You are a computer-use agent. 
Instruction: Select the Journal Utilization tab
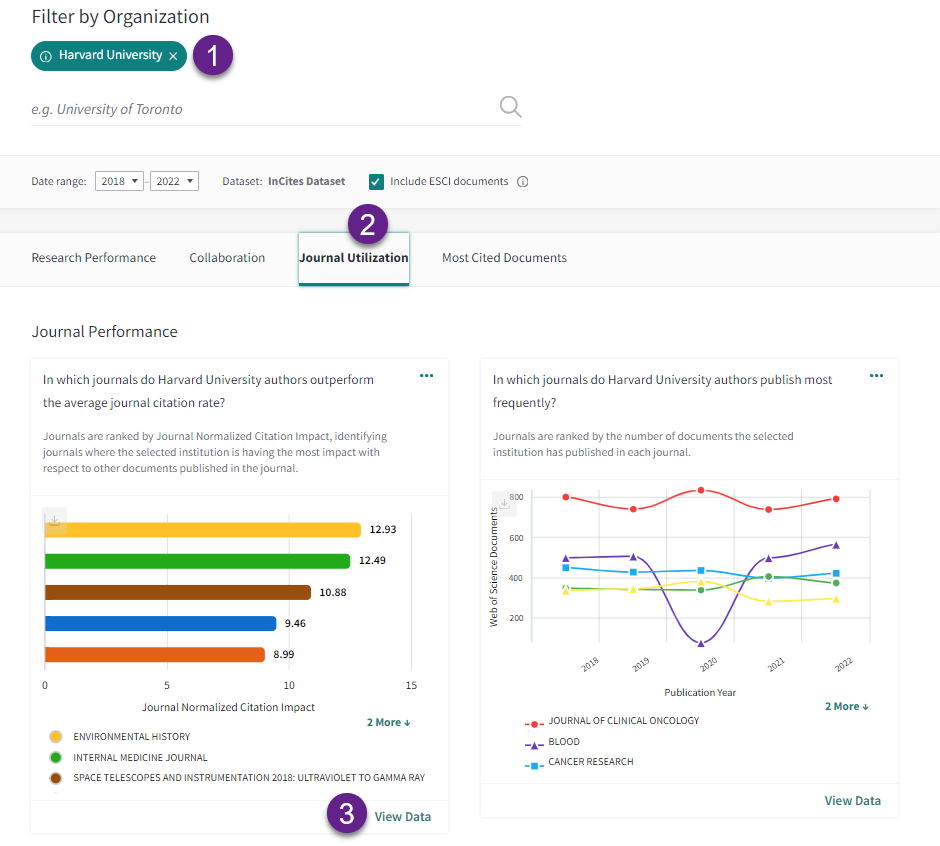tap(354, 258)
